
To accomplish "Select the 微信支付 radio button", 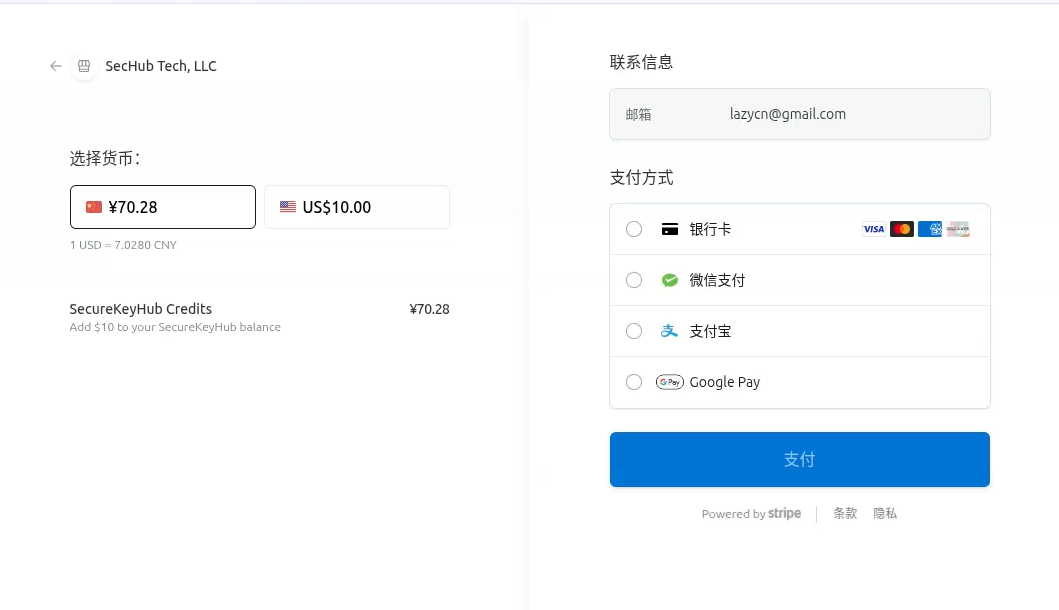I will (634, 280).
